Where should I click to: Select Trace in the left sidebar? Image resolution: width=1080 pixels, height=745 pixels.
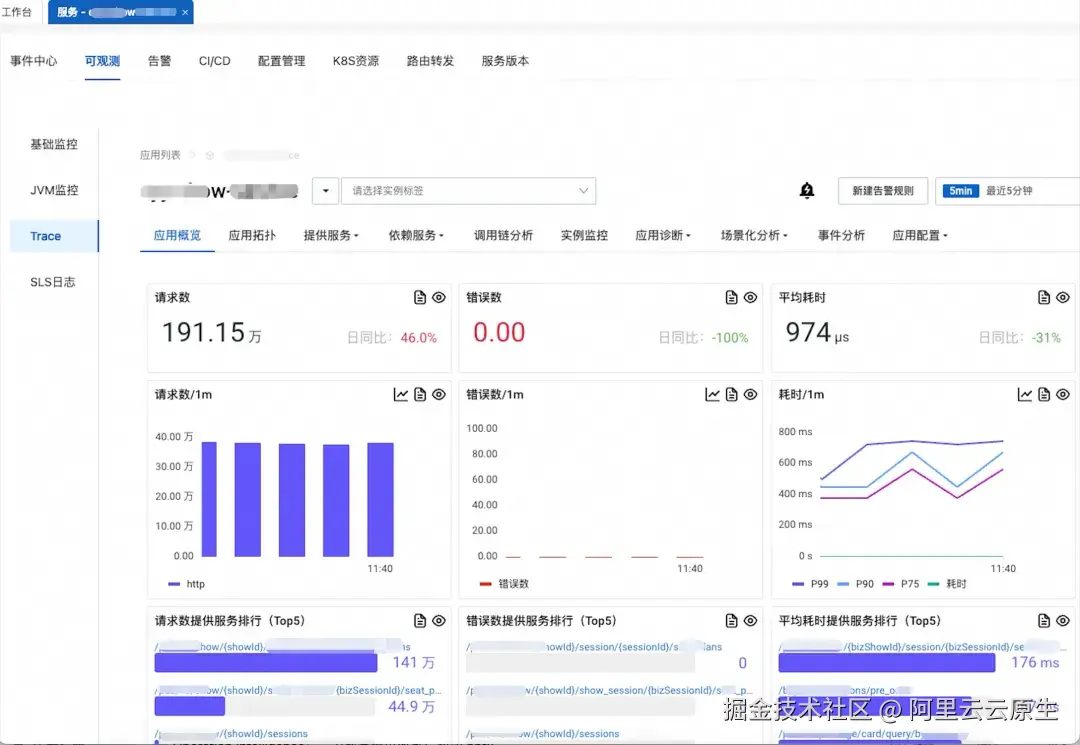click(45, 236)
